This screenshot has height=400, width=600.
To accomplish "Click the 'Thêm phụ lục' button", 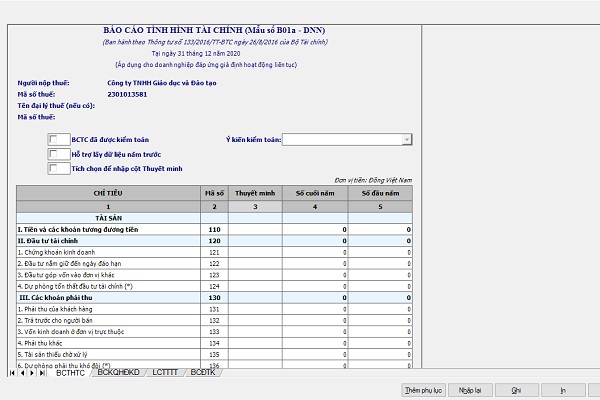I will (x=421, y=389).
